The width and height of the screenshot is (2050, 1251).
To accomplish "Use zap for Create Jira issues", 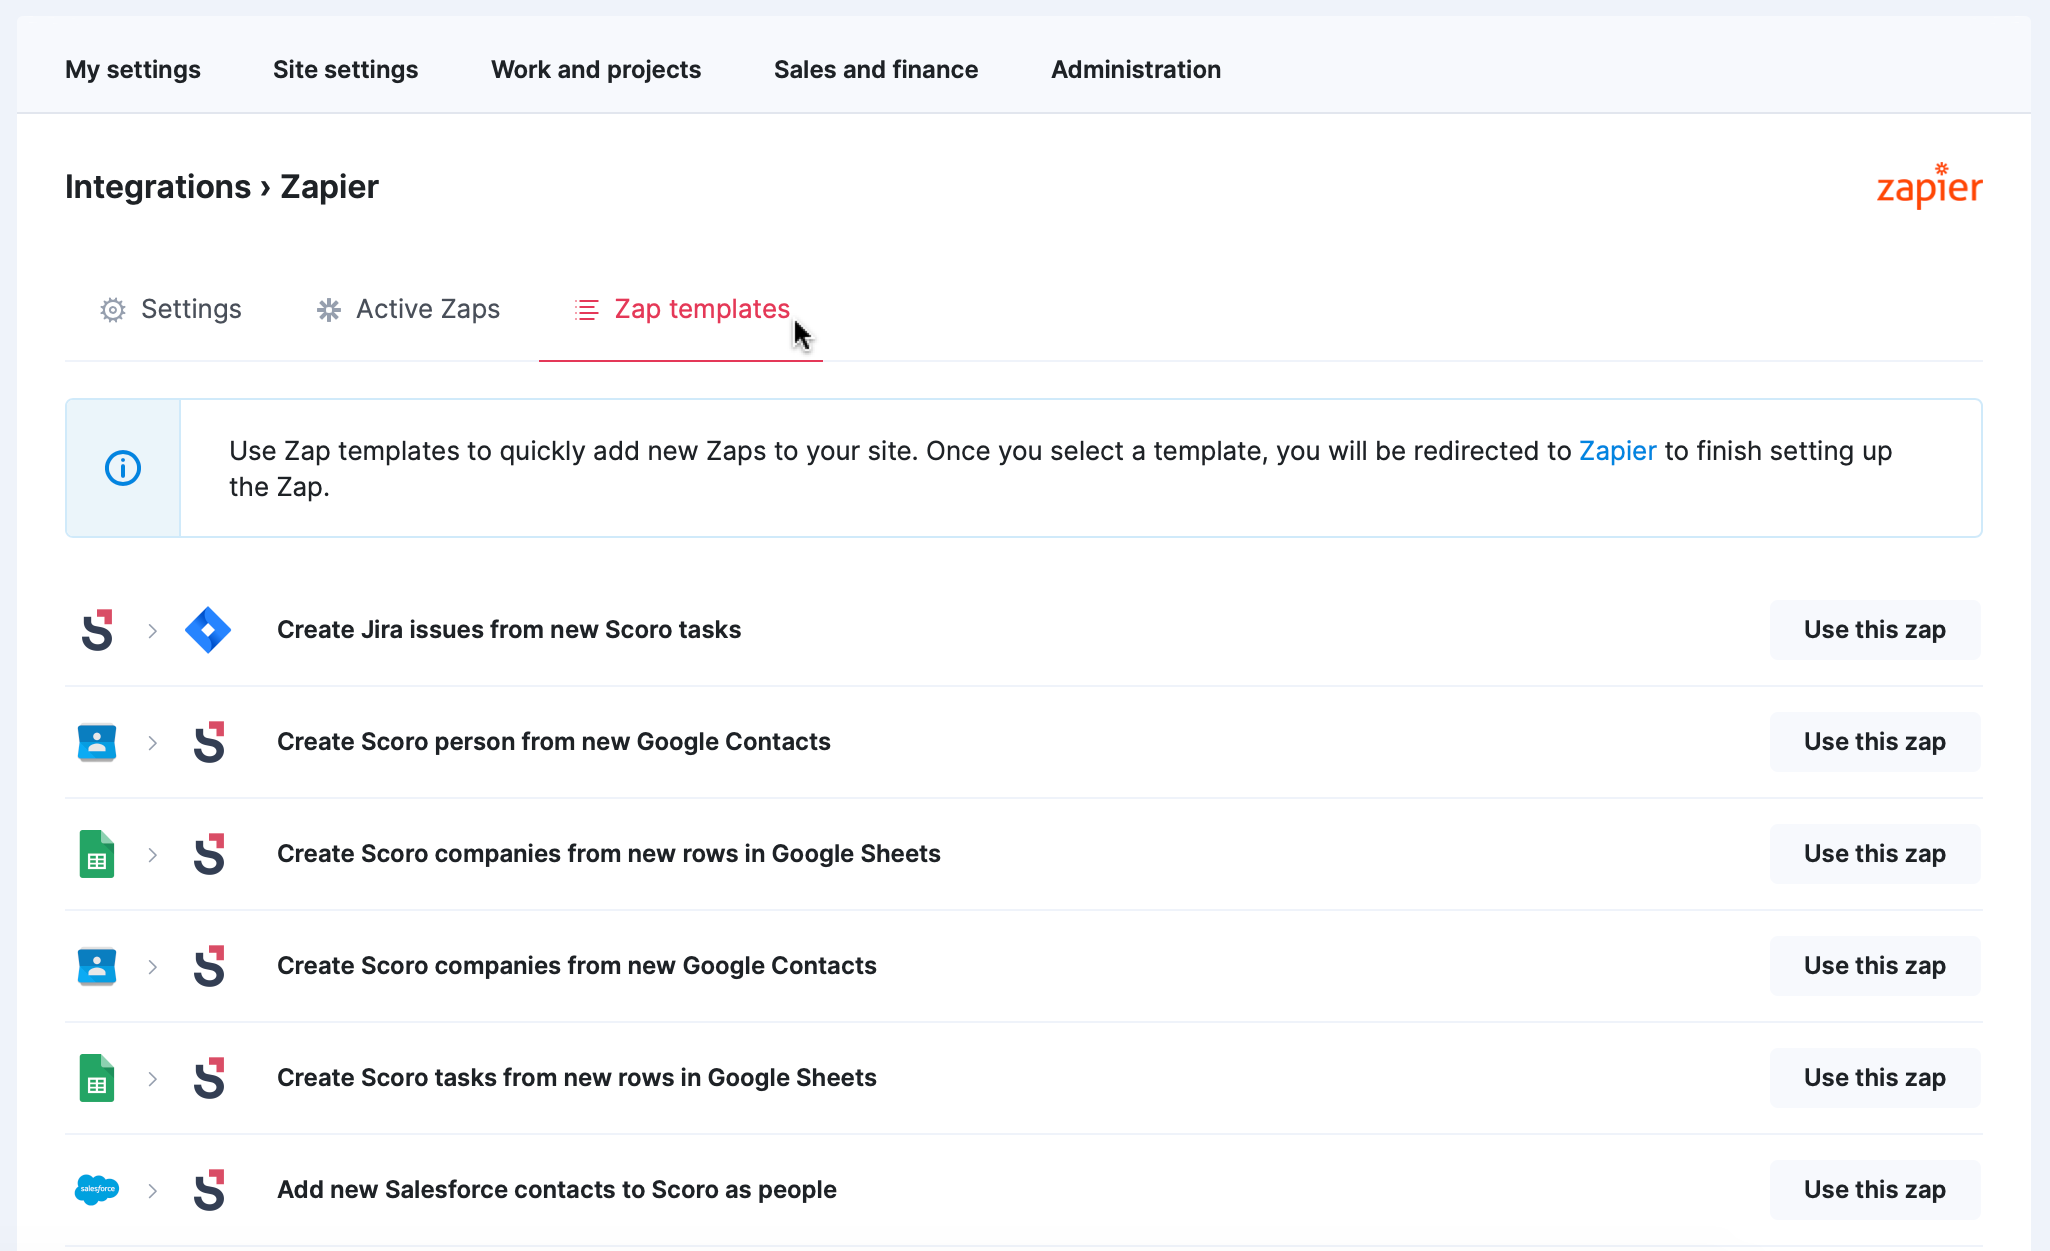I will coord(1875,630).
